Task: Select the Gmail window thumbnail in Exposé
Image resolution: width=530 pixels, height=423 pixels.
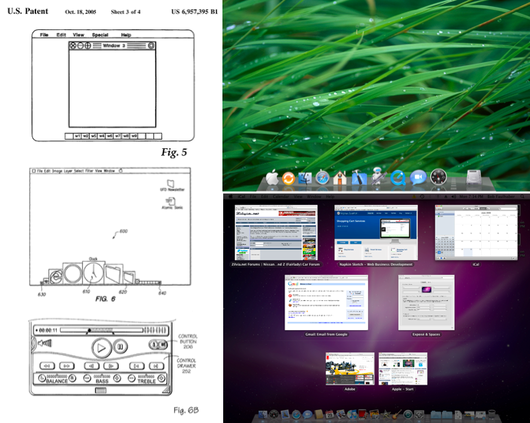Action: (326, 303)
